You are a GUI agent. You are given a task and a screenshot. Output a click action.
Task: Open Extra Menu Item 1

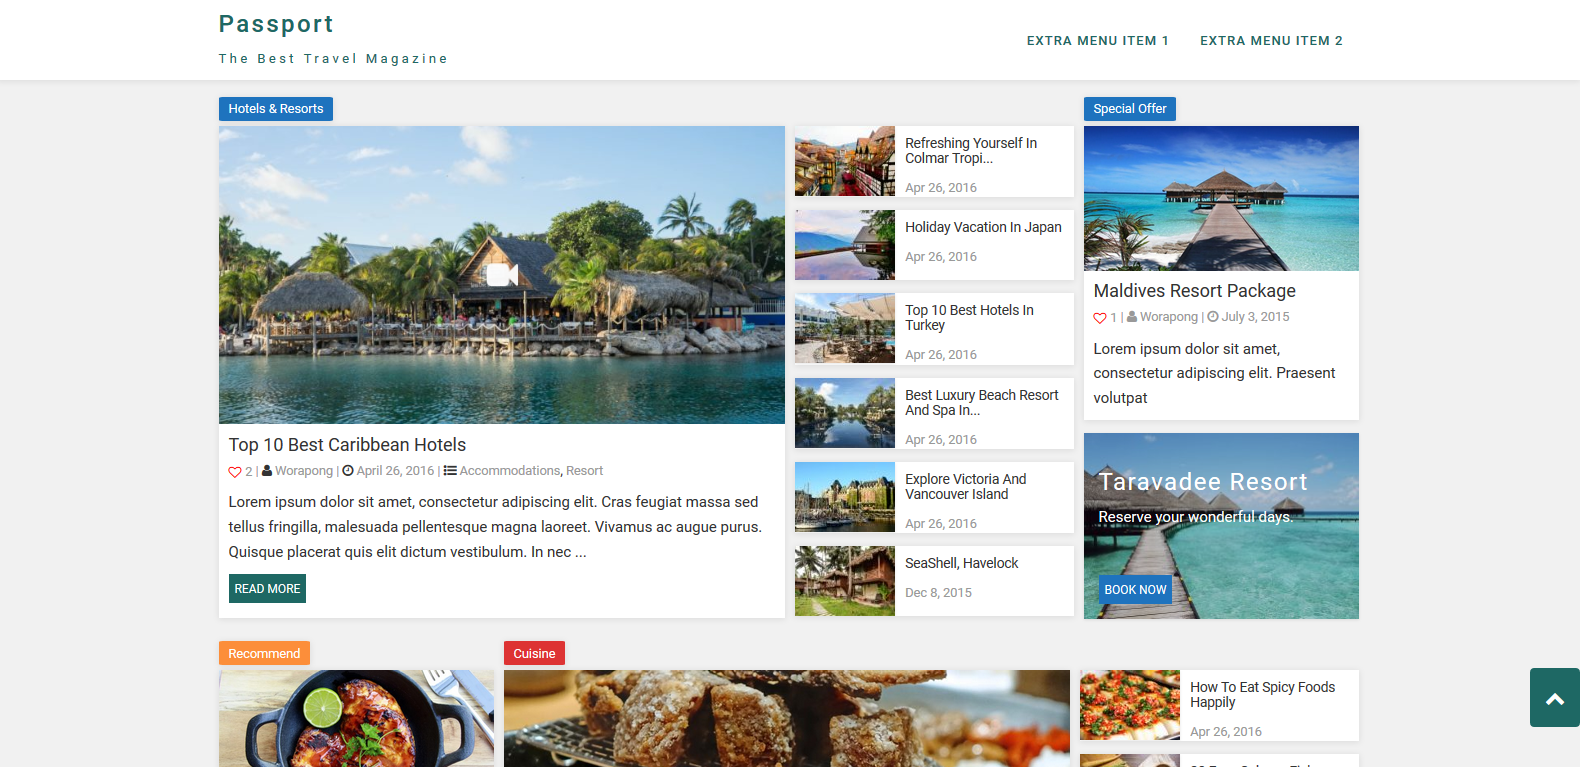[1097, 41]
